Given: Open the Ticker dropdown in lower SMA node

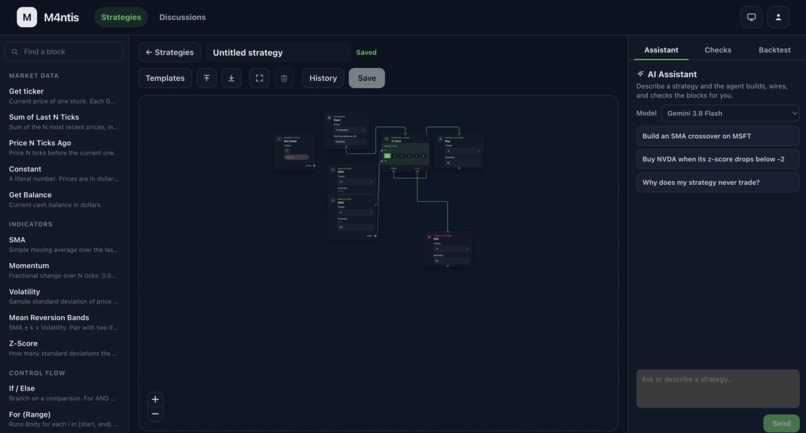Looking at the screenshot, I should tap(355, 212).
